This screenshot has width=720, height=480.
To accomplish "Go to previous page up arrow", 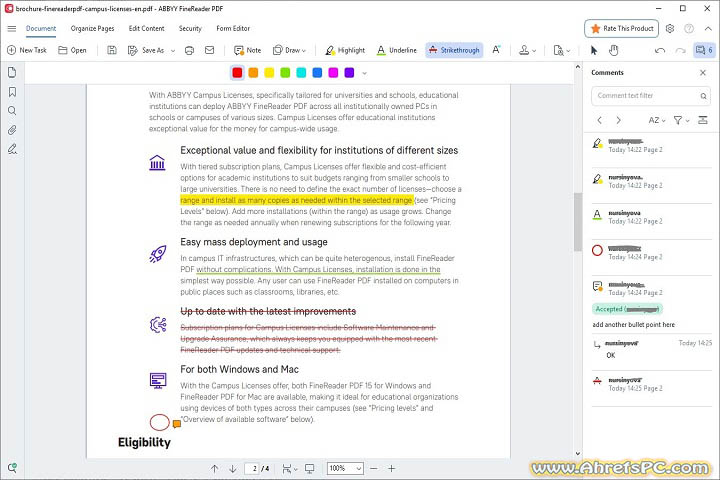I will pyautogui.click(x=214, y=469).
